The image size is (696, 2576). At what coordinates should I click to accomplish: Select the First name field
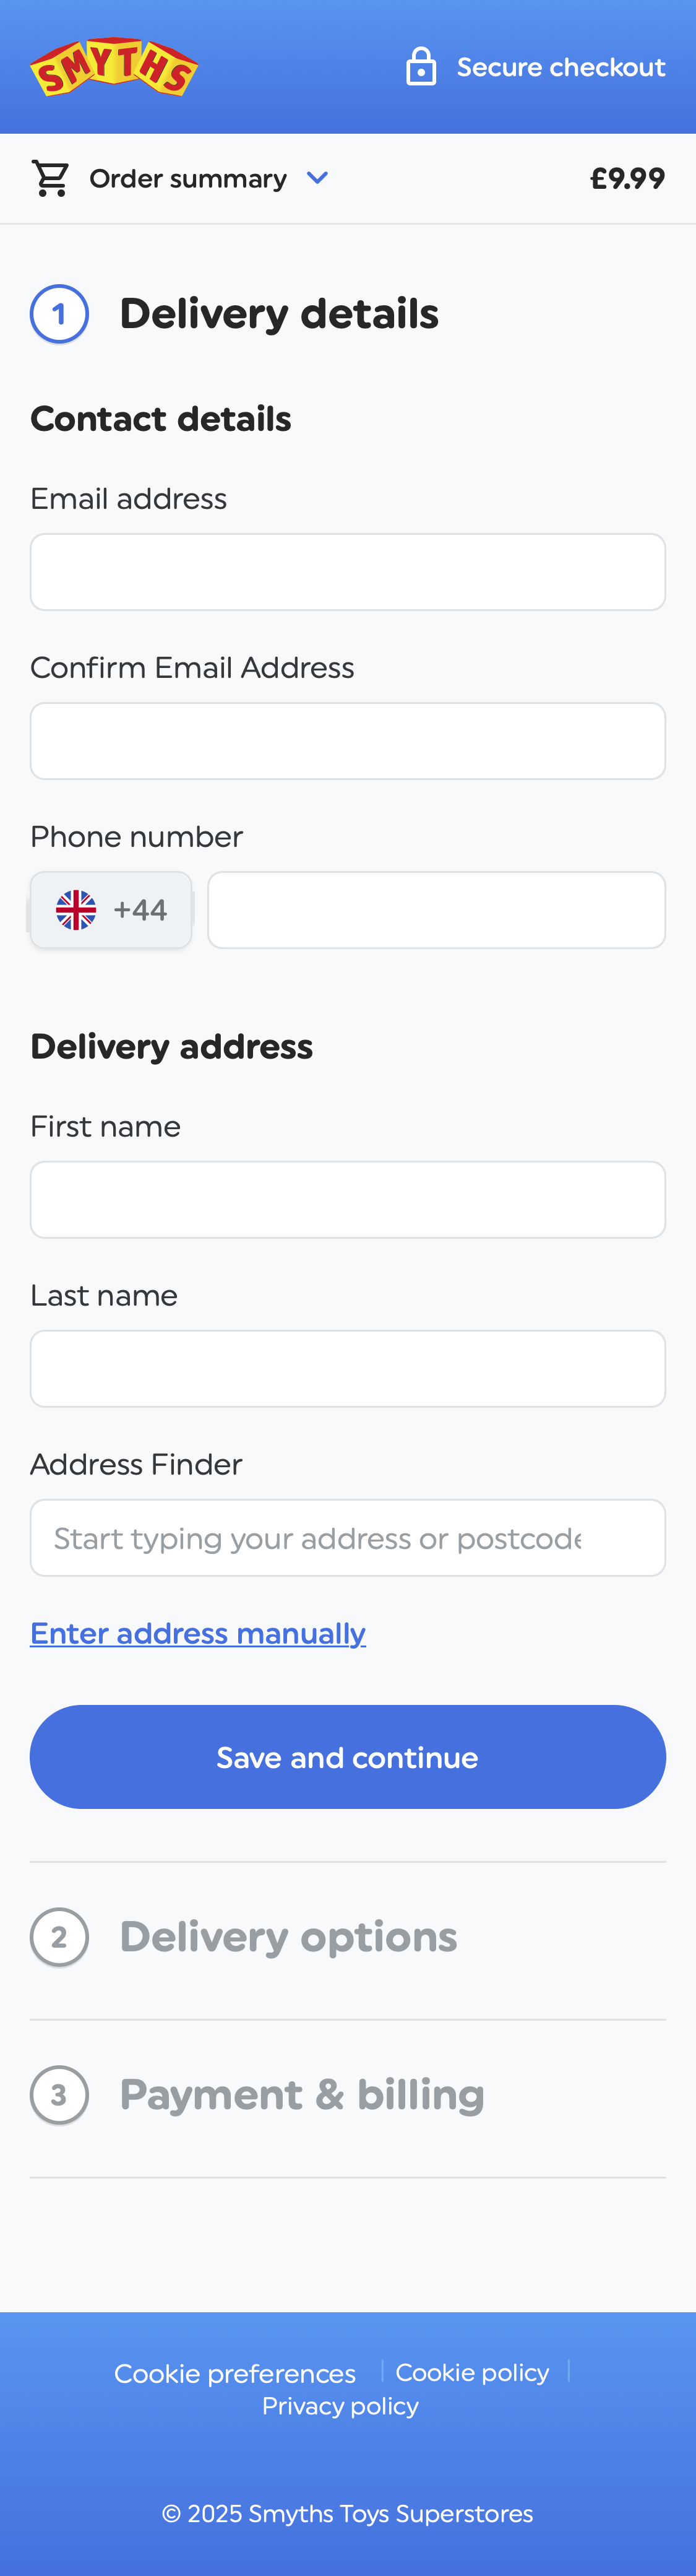coord(348,1200)
